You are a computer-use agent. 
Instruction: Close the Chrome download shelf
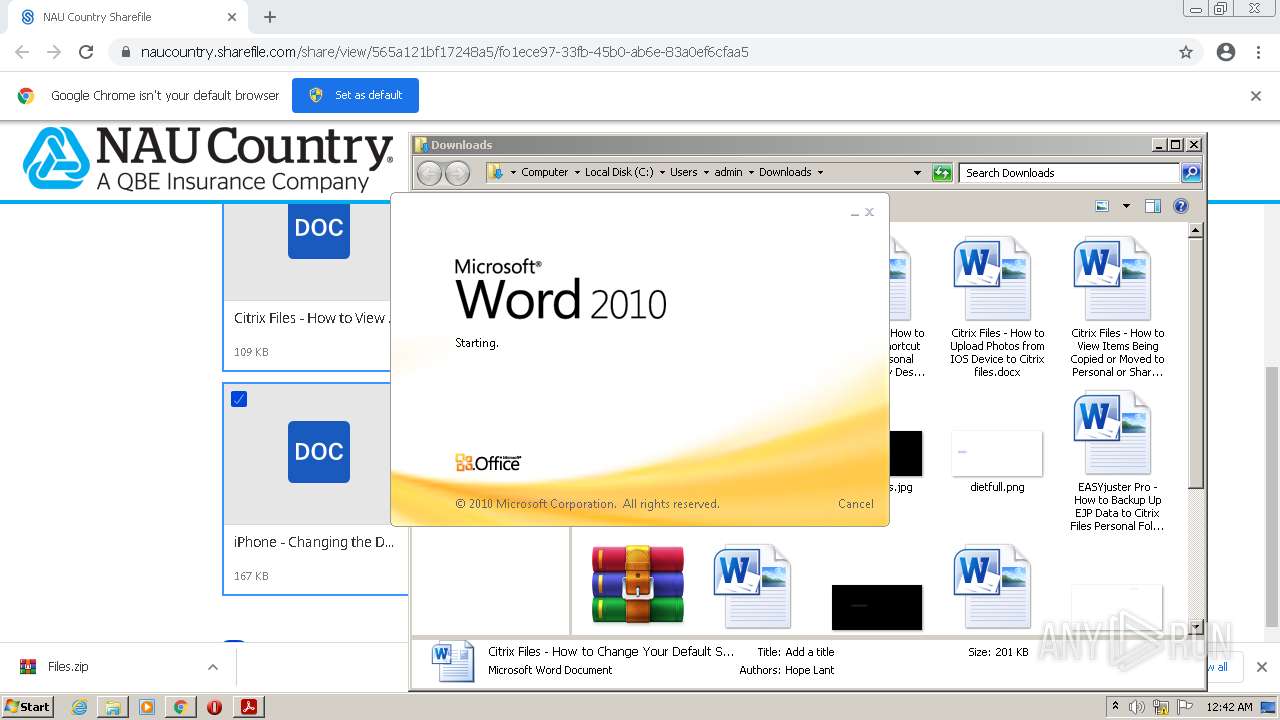(x=1261, y=667)
